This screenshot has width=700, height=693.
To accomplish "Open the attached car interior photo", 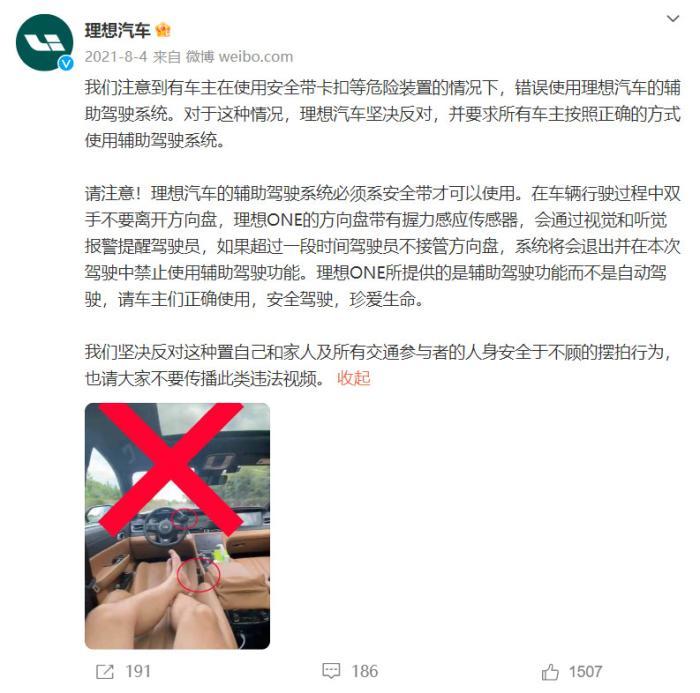I will coord(177,526).
